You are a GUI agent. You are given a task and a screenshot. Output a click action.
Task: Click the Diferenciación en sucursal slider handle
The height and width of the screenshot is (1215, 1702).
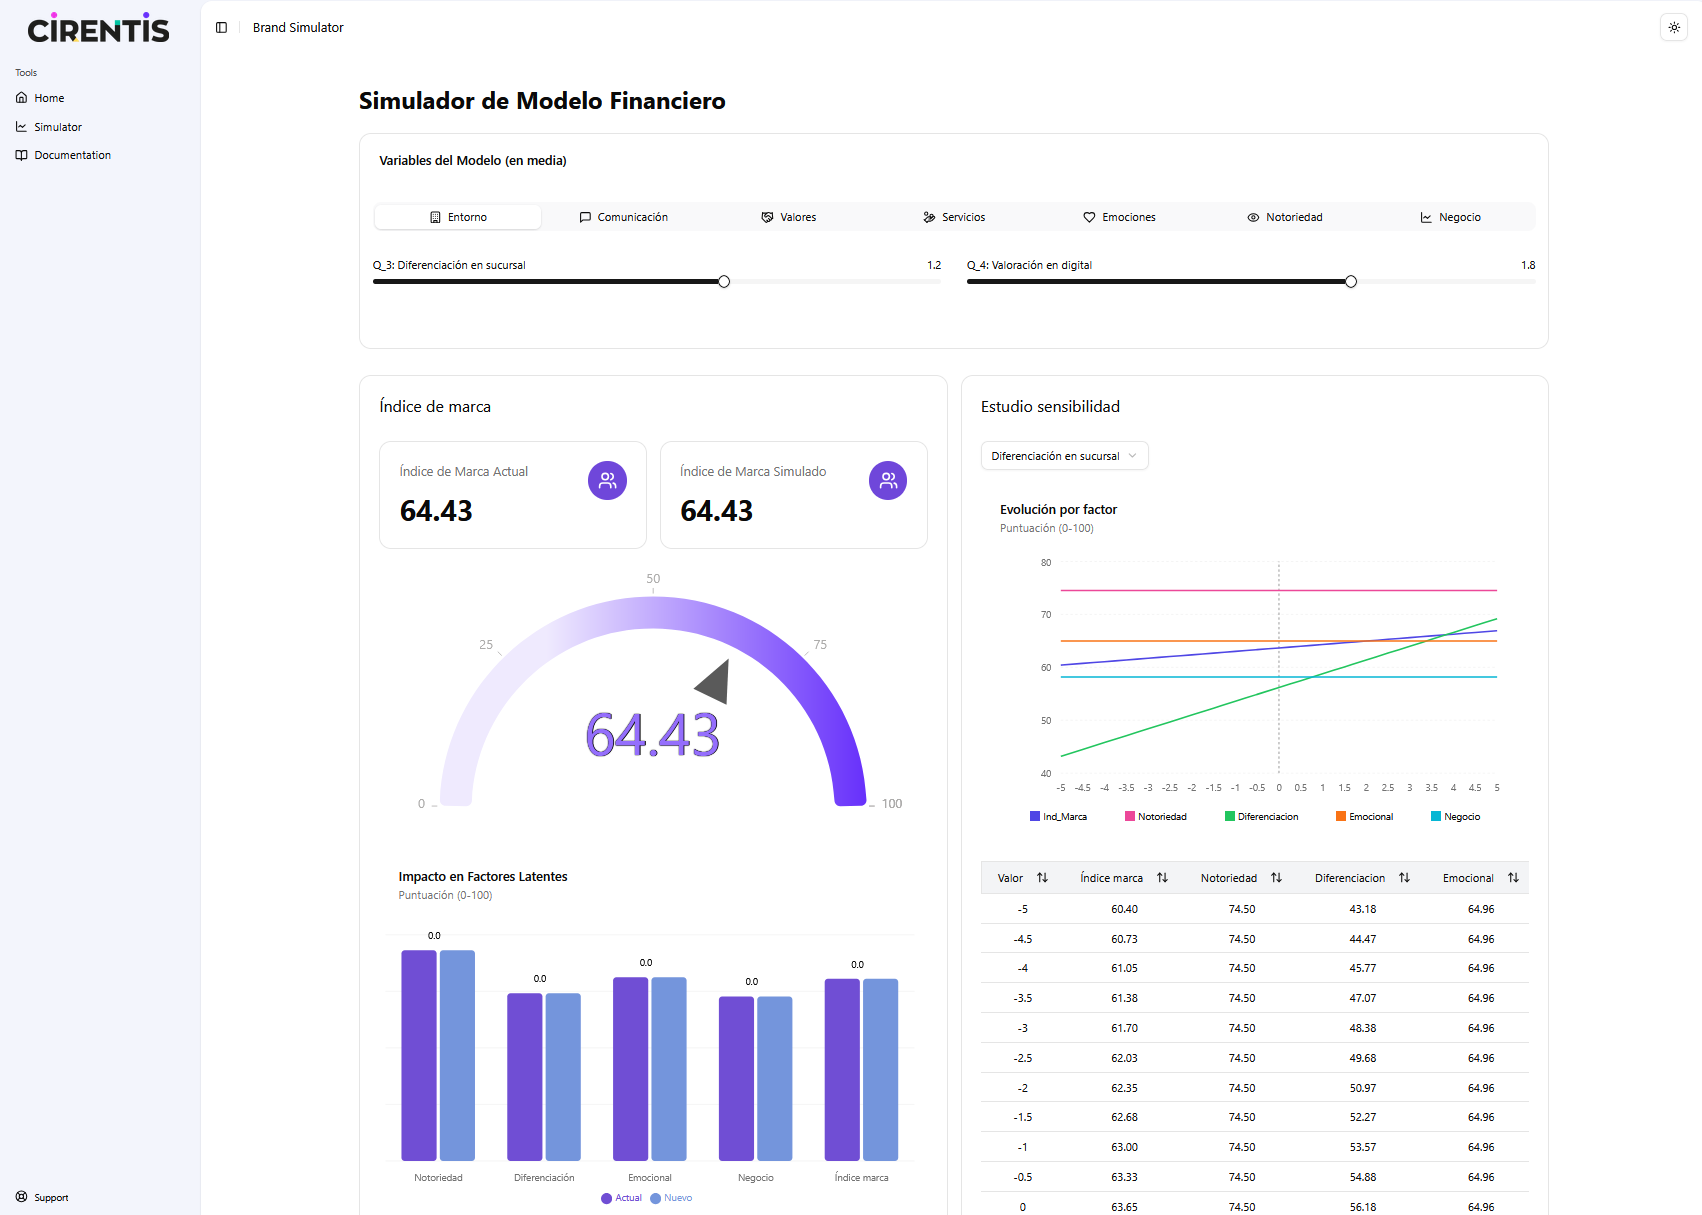[724, 282]
